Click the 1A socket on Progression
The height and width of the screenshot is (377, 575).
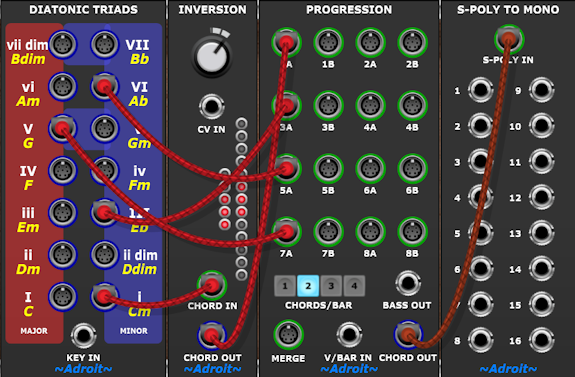[x=286, y=42]
